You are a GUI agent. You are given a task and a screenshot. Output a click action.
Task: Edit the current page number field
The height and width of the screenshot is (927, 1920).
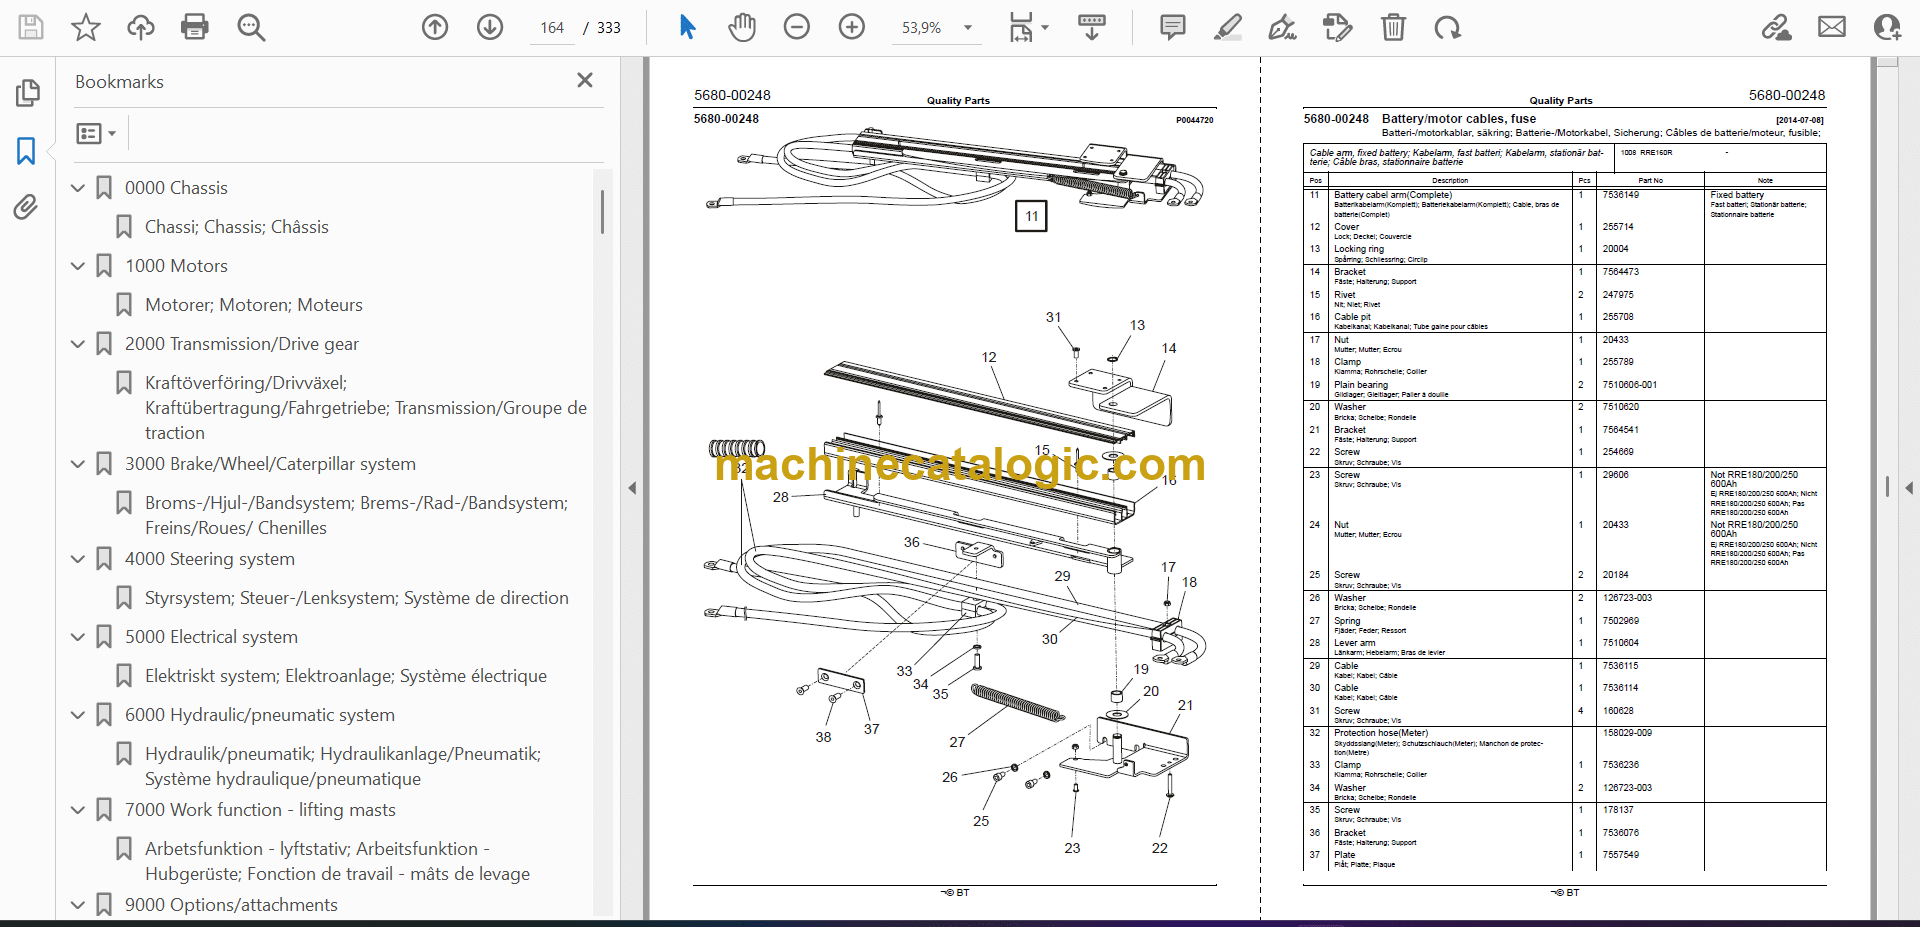552,28
